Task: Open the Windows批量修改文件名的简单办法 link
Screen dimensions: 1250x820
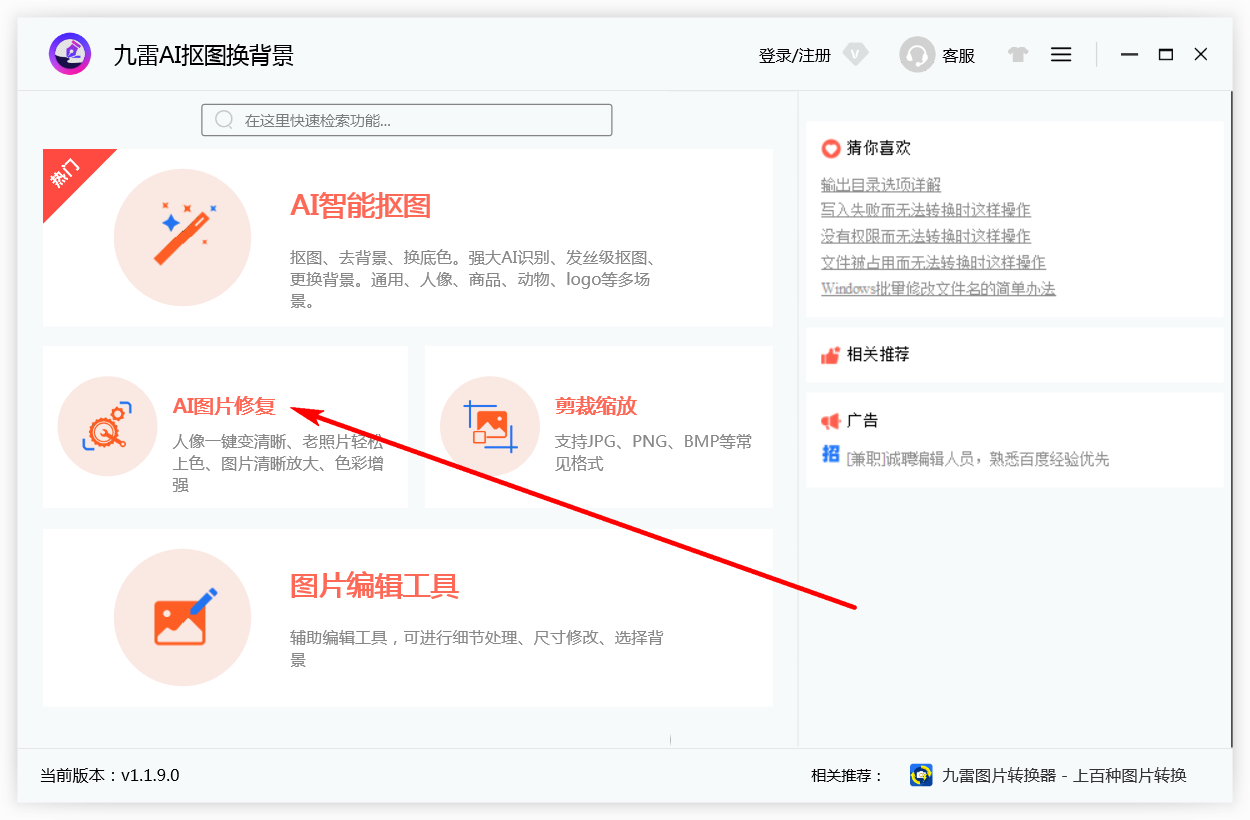Action: point(938,288)
